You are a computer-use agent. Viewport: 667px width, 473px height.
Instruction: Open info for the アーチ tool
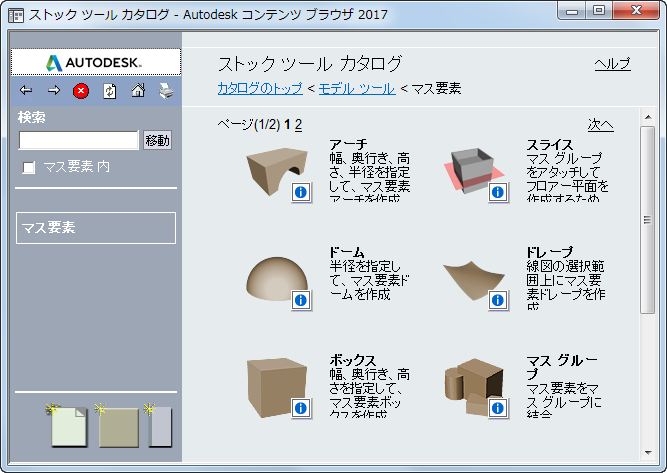click(x=301, y=192)
